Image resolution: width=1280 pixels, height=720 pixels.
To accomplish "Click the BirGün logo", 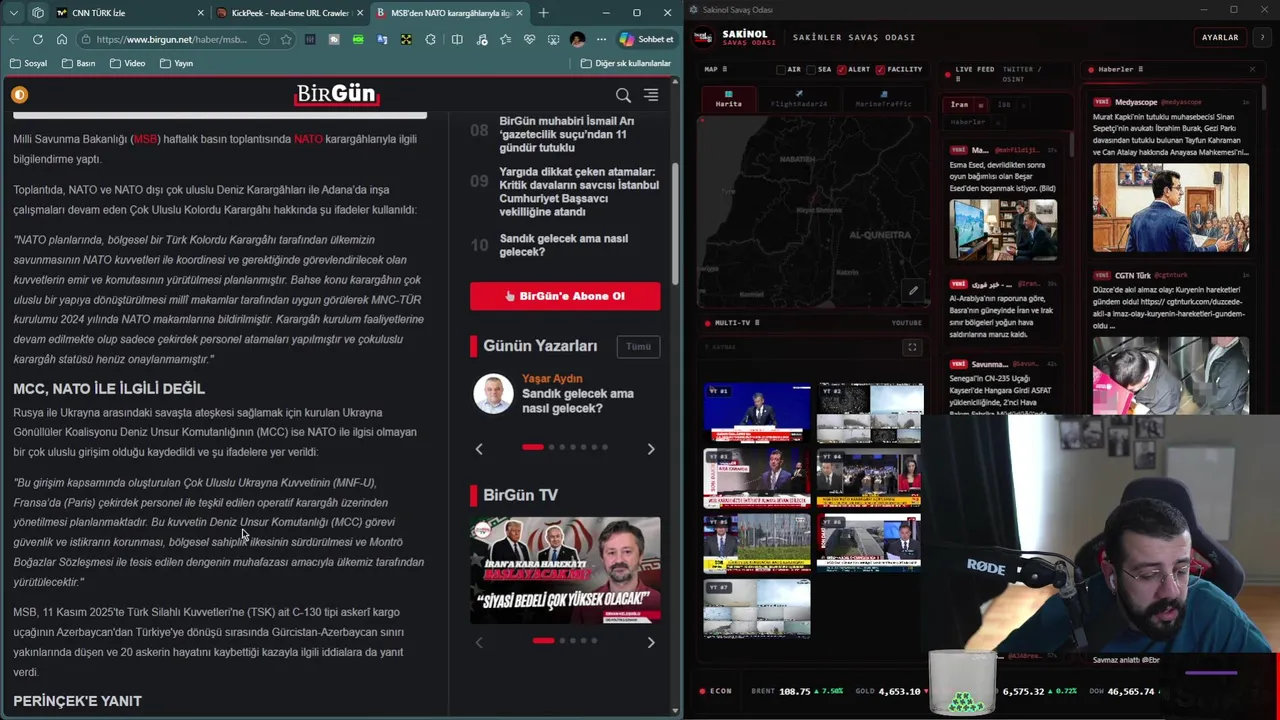I will coord(337,94).
